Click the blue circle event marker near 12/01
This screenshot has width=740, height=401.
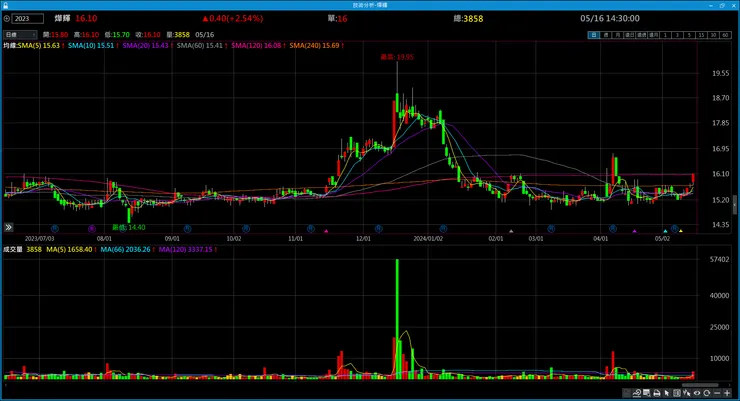[378, 229]
